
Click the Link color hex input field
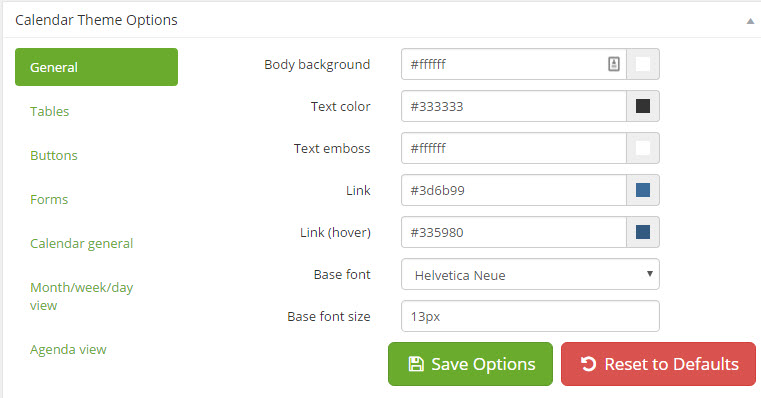(x=513, y=190)
